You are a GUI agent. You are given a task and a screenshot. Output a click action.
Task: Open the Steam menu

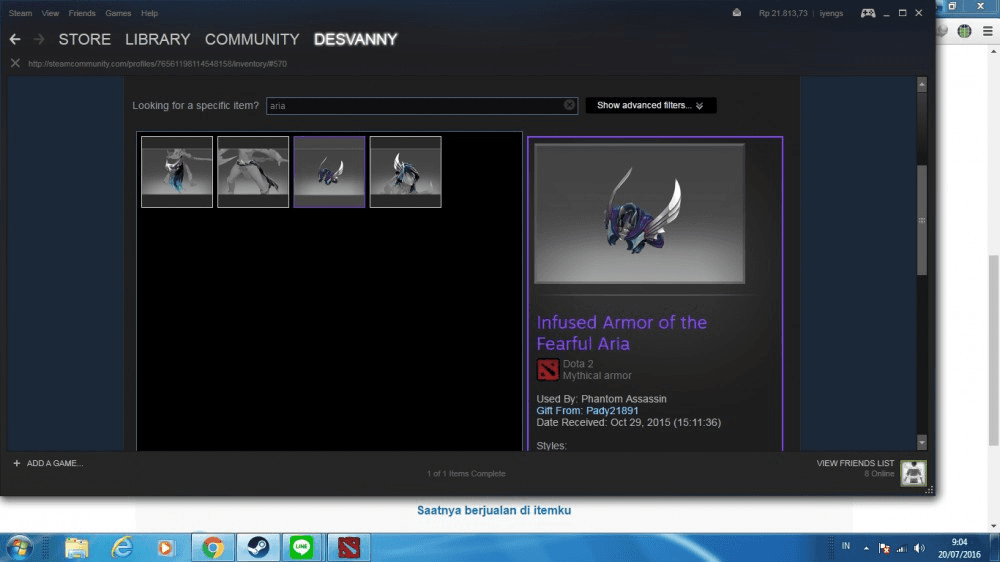(20, 13)
